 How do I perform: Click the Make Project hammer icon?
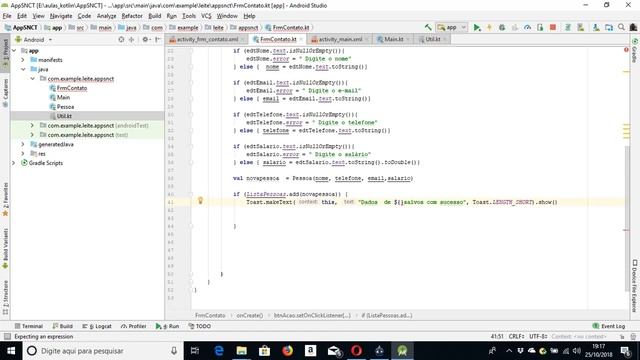[428, 27]
